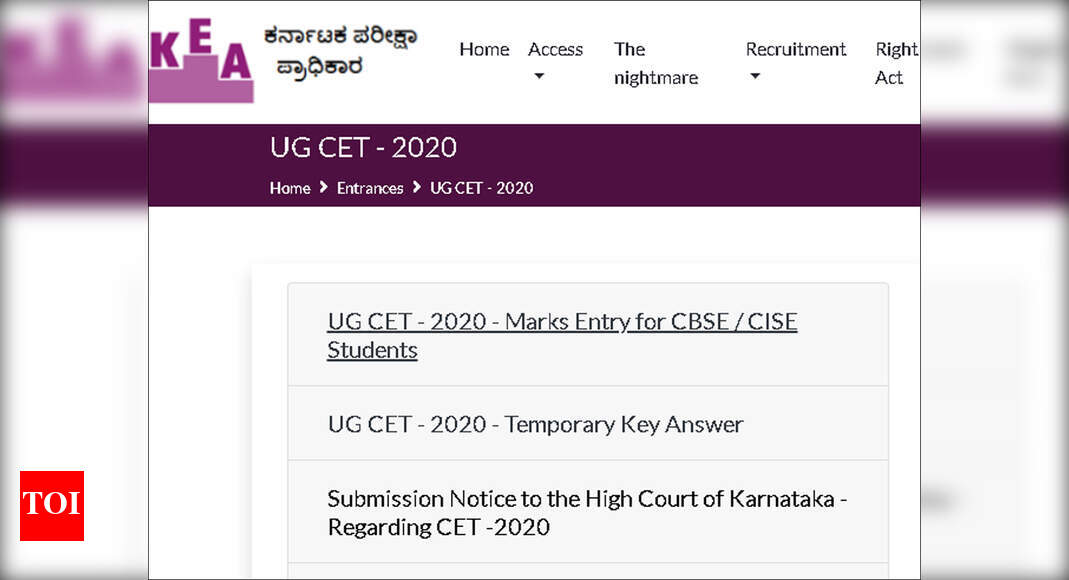Viewport: 1069px width, 580px height.
Task: Click the 'UG CET - 2020' page heading
Action: (364, 147)
